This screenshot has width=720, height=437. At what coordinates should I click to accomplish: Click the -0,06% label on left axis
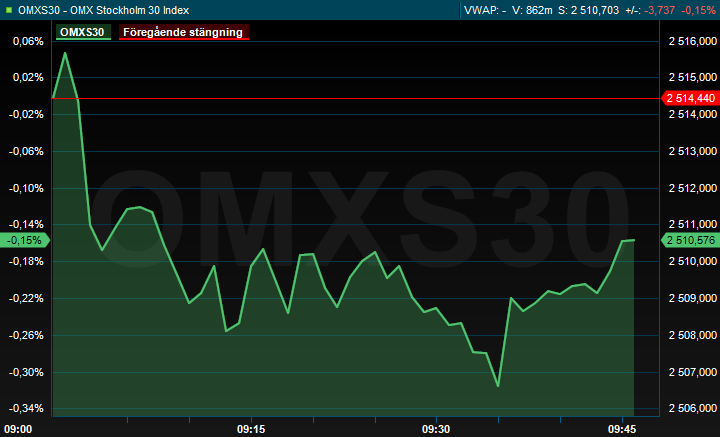coord(26,151)
